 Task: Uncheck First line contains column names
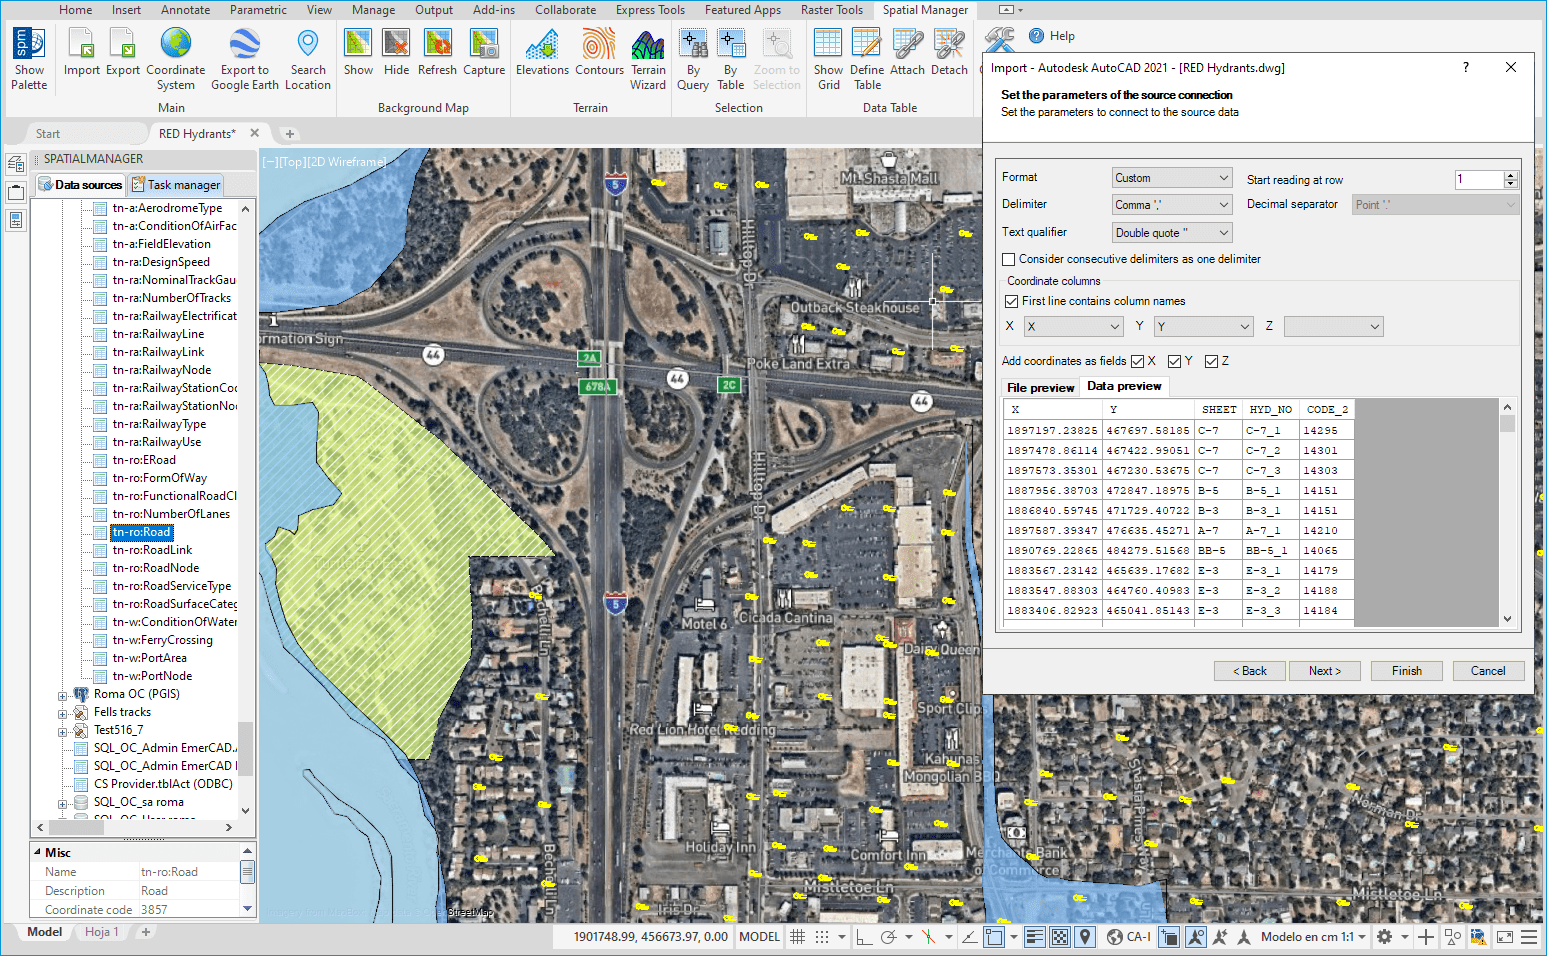(1012, 301)
